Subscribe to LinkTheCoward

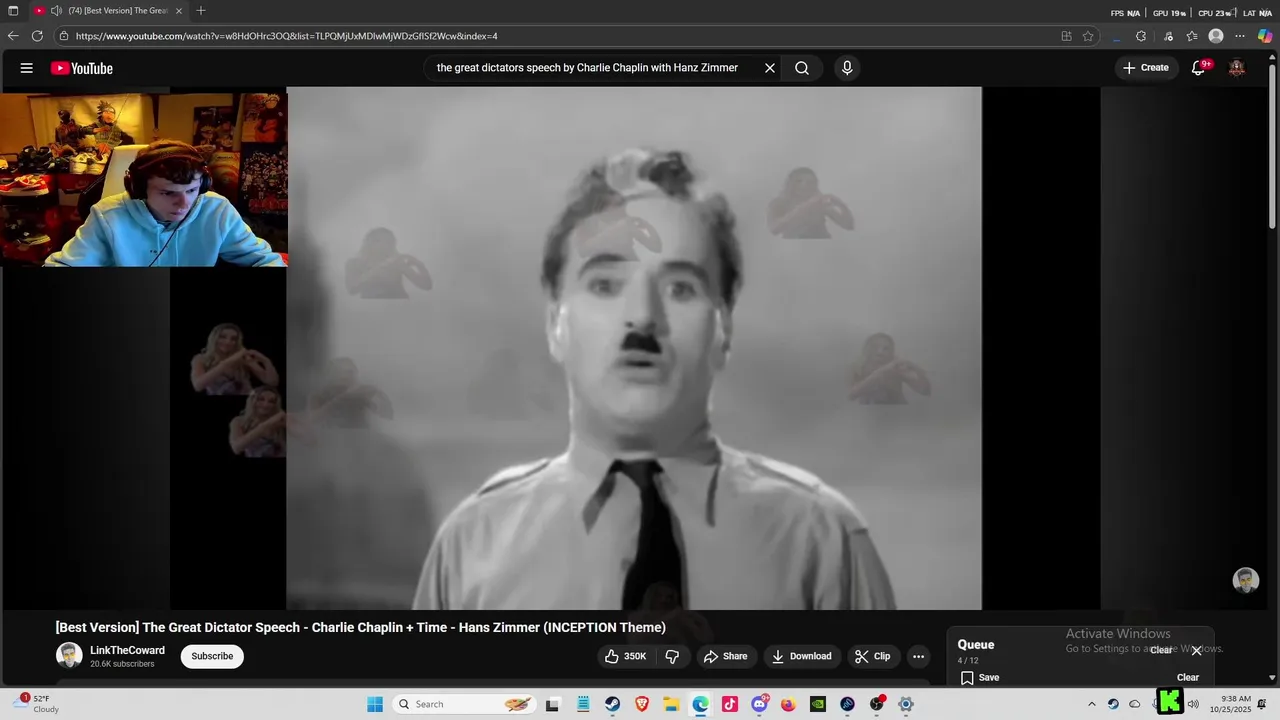coord(212,656)
